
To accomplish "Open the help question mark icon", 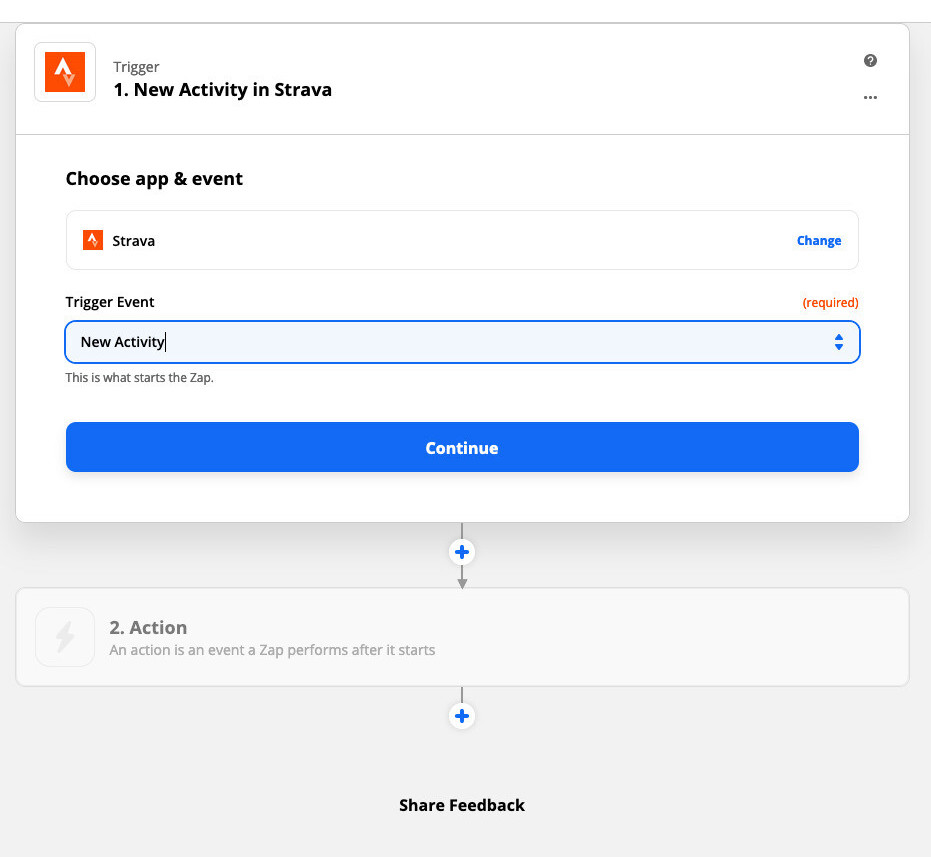I will click(870, 61).
